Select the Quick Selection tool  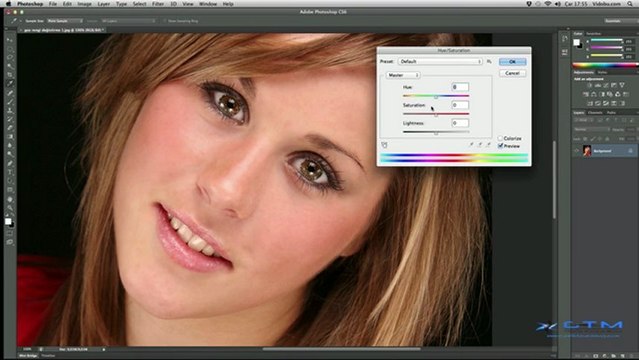click(10, 66)
